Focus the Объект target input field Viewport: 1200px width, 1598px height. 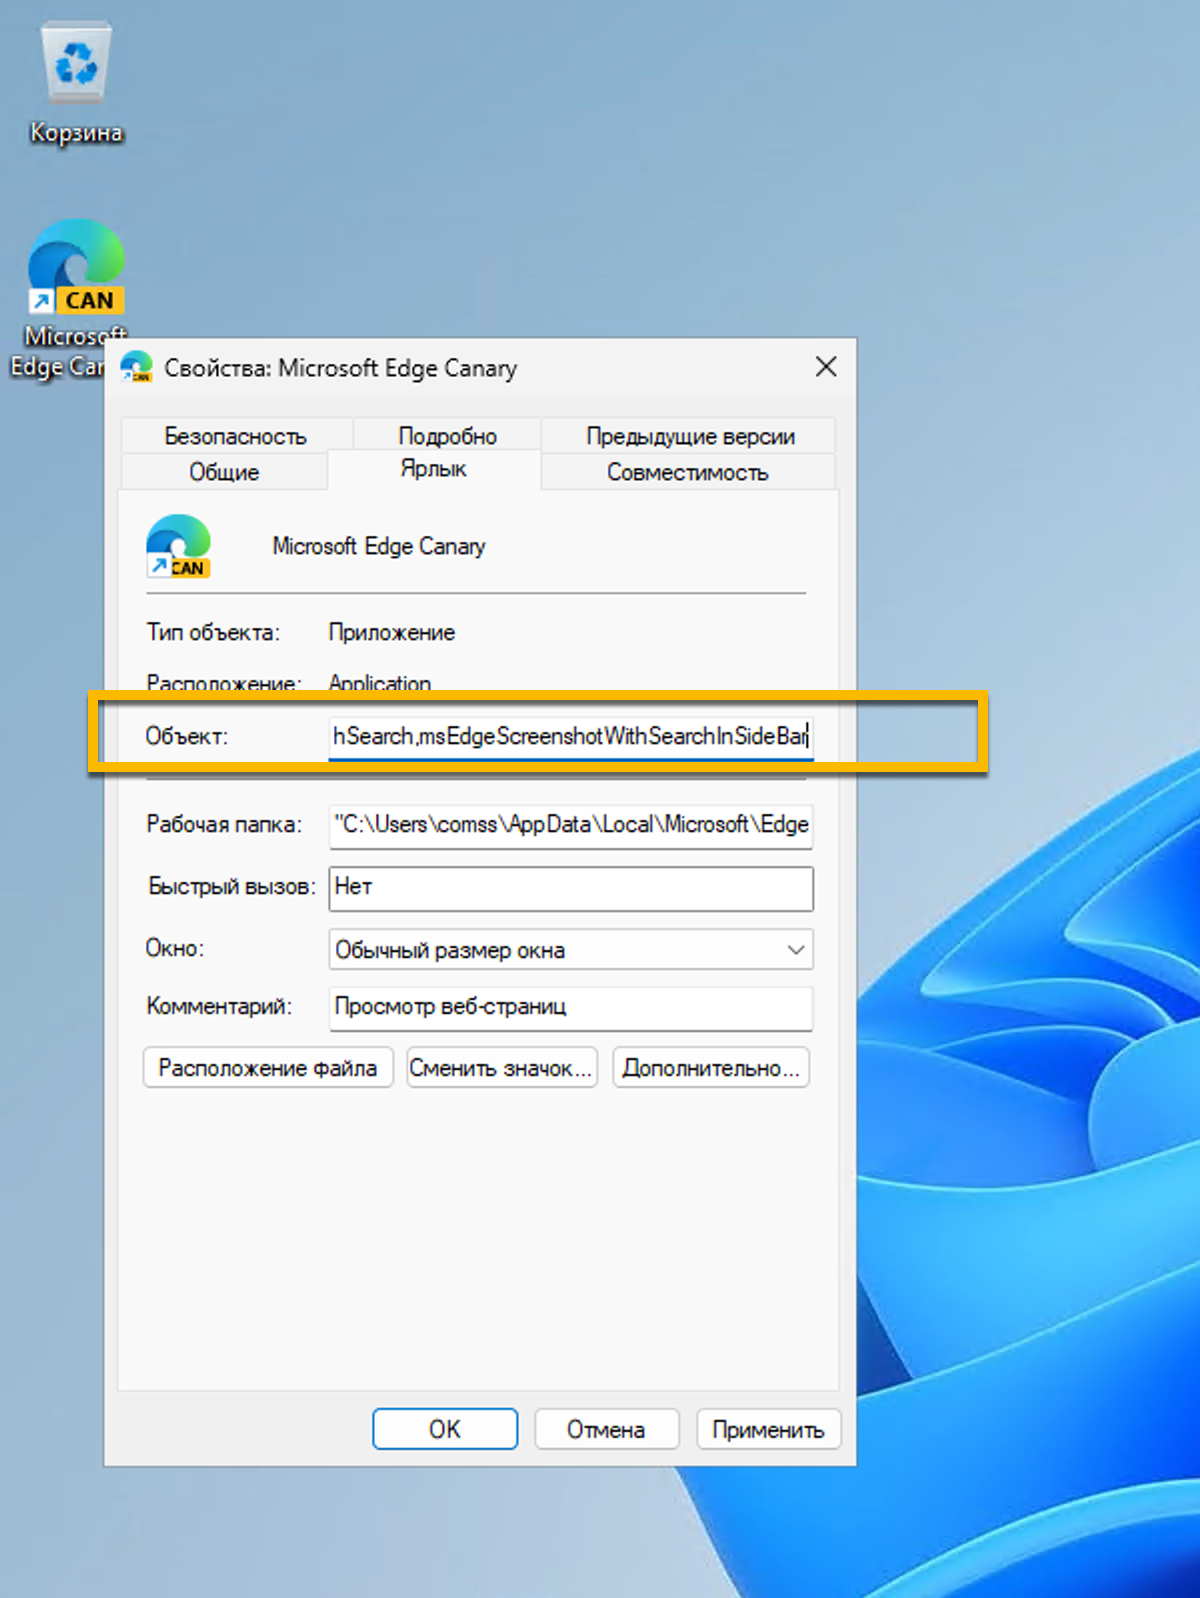(x=570, y=736)
